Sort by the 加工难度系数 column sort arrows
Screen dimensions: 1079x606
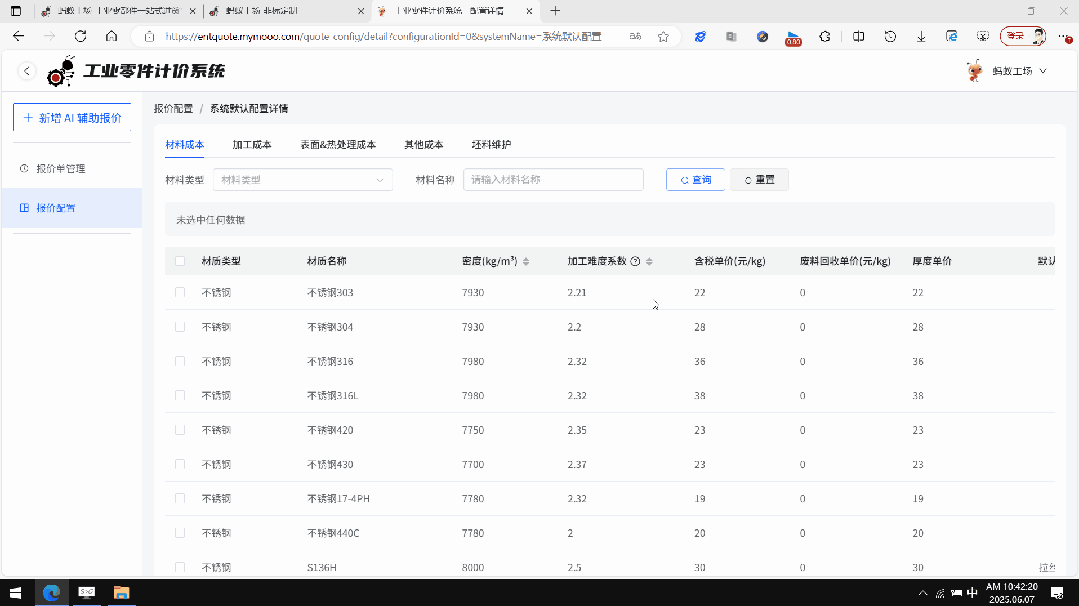[649, 261]
